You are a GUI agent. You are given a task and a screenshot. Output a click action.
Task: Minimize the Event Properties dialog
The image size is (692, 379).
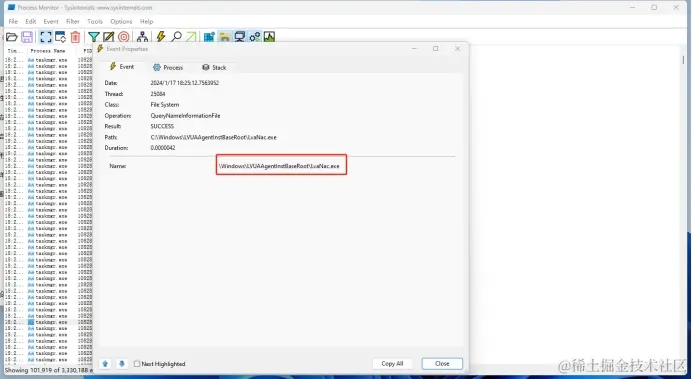coord(414,49)
